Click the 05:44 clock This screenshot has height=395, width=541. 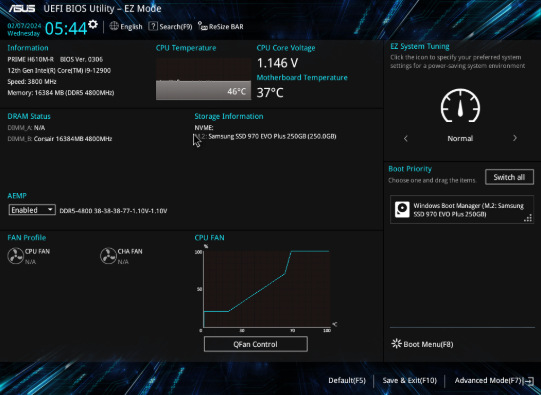66,28
